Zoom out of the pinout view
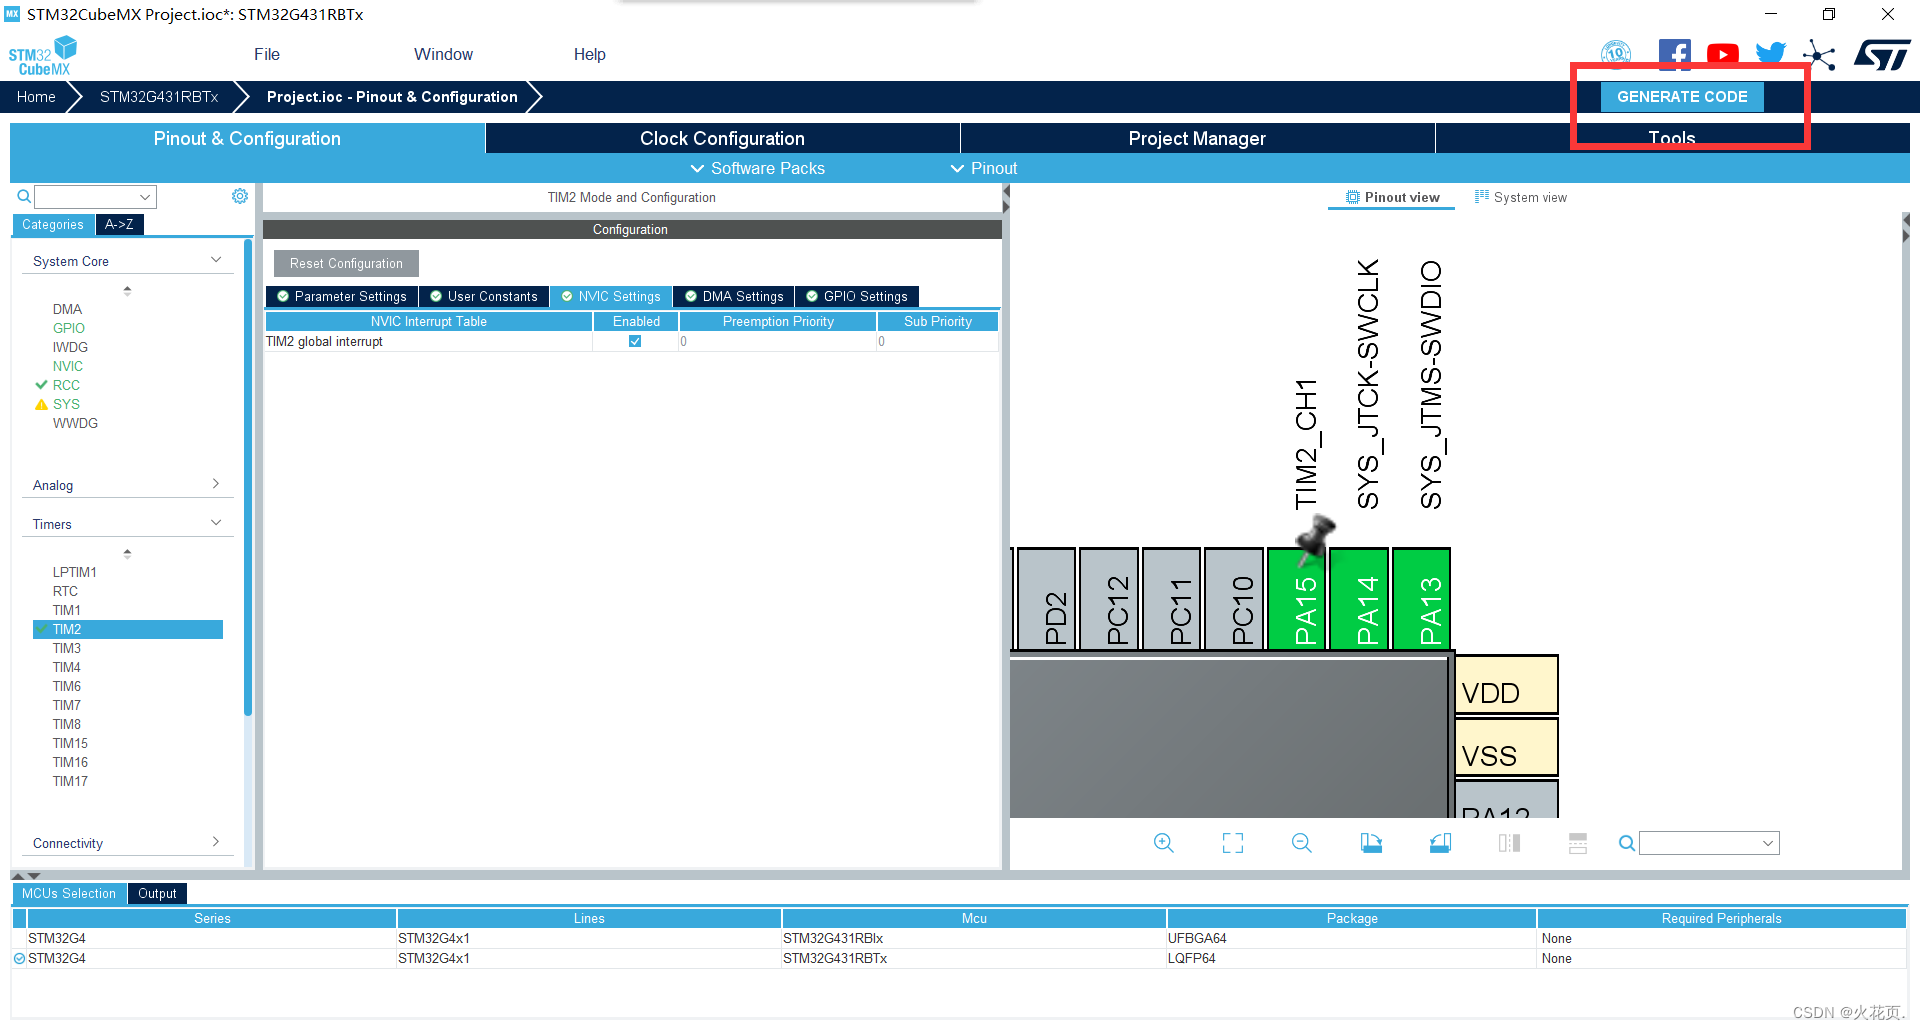1920x1030 pixels. [1301, 843]
